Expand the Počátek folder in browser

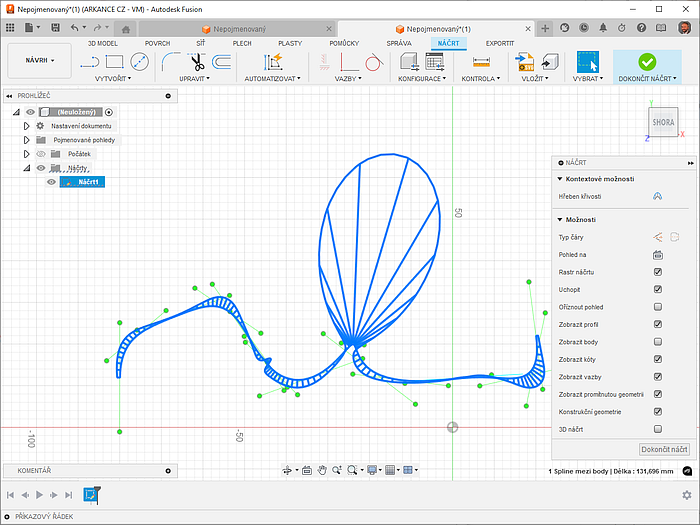27,154
